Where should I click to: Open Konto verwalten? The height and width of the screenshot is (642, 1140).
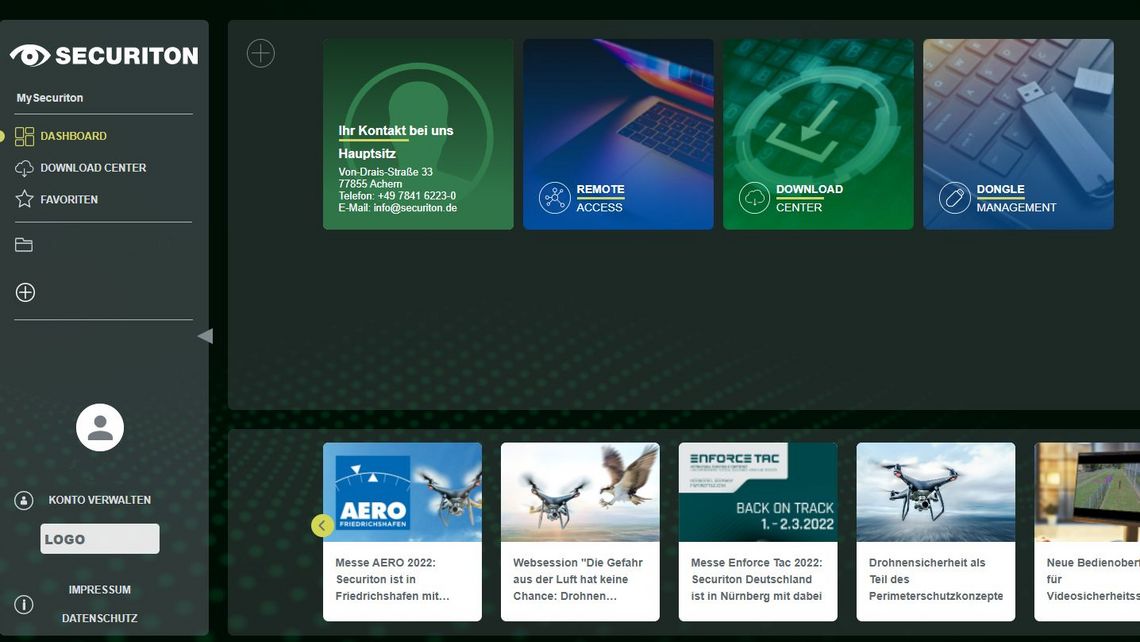(100, 500)
